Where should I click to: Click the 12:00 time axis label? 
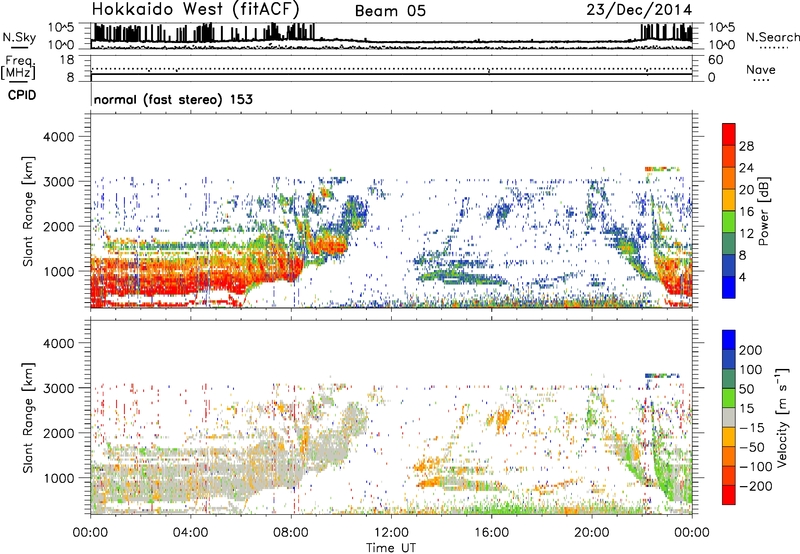click(x=391, y=533)
